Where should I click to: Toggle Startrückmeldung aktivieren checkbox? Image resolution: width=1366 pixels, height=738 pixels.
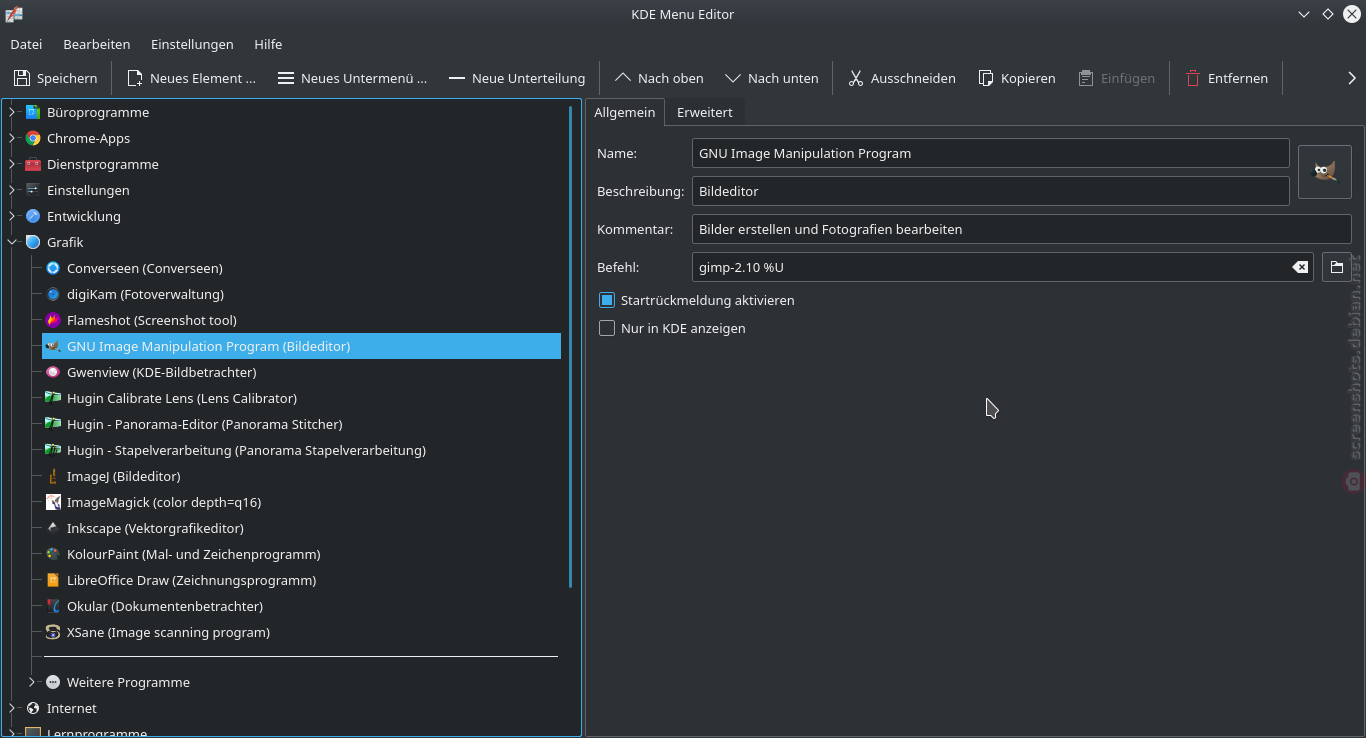pos(606,300)
